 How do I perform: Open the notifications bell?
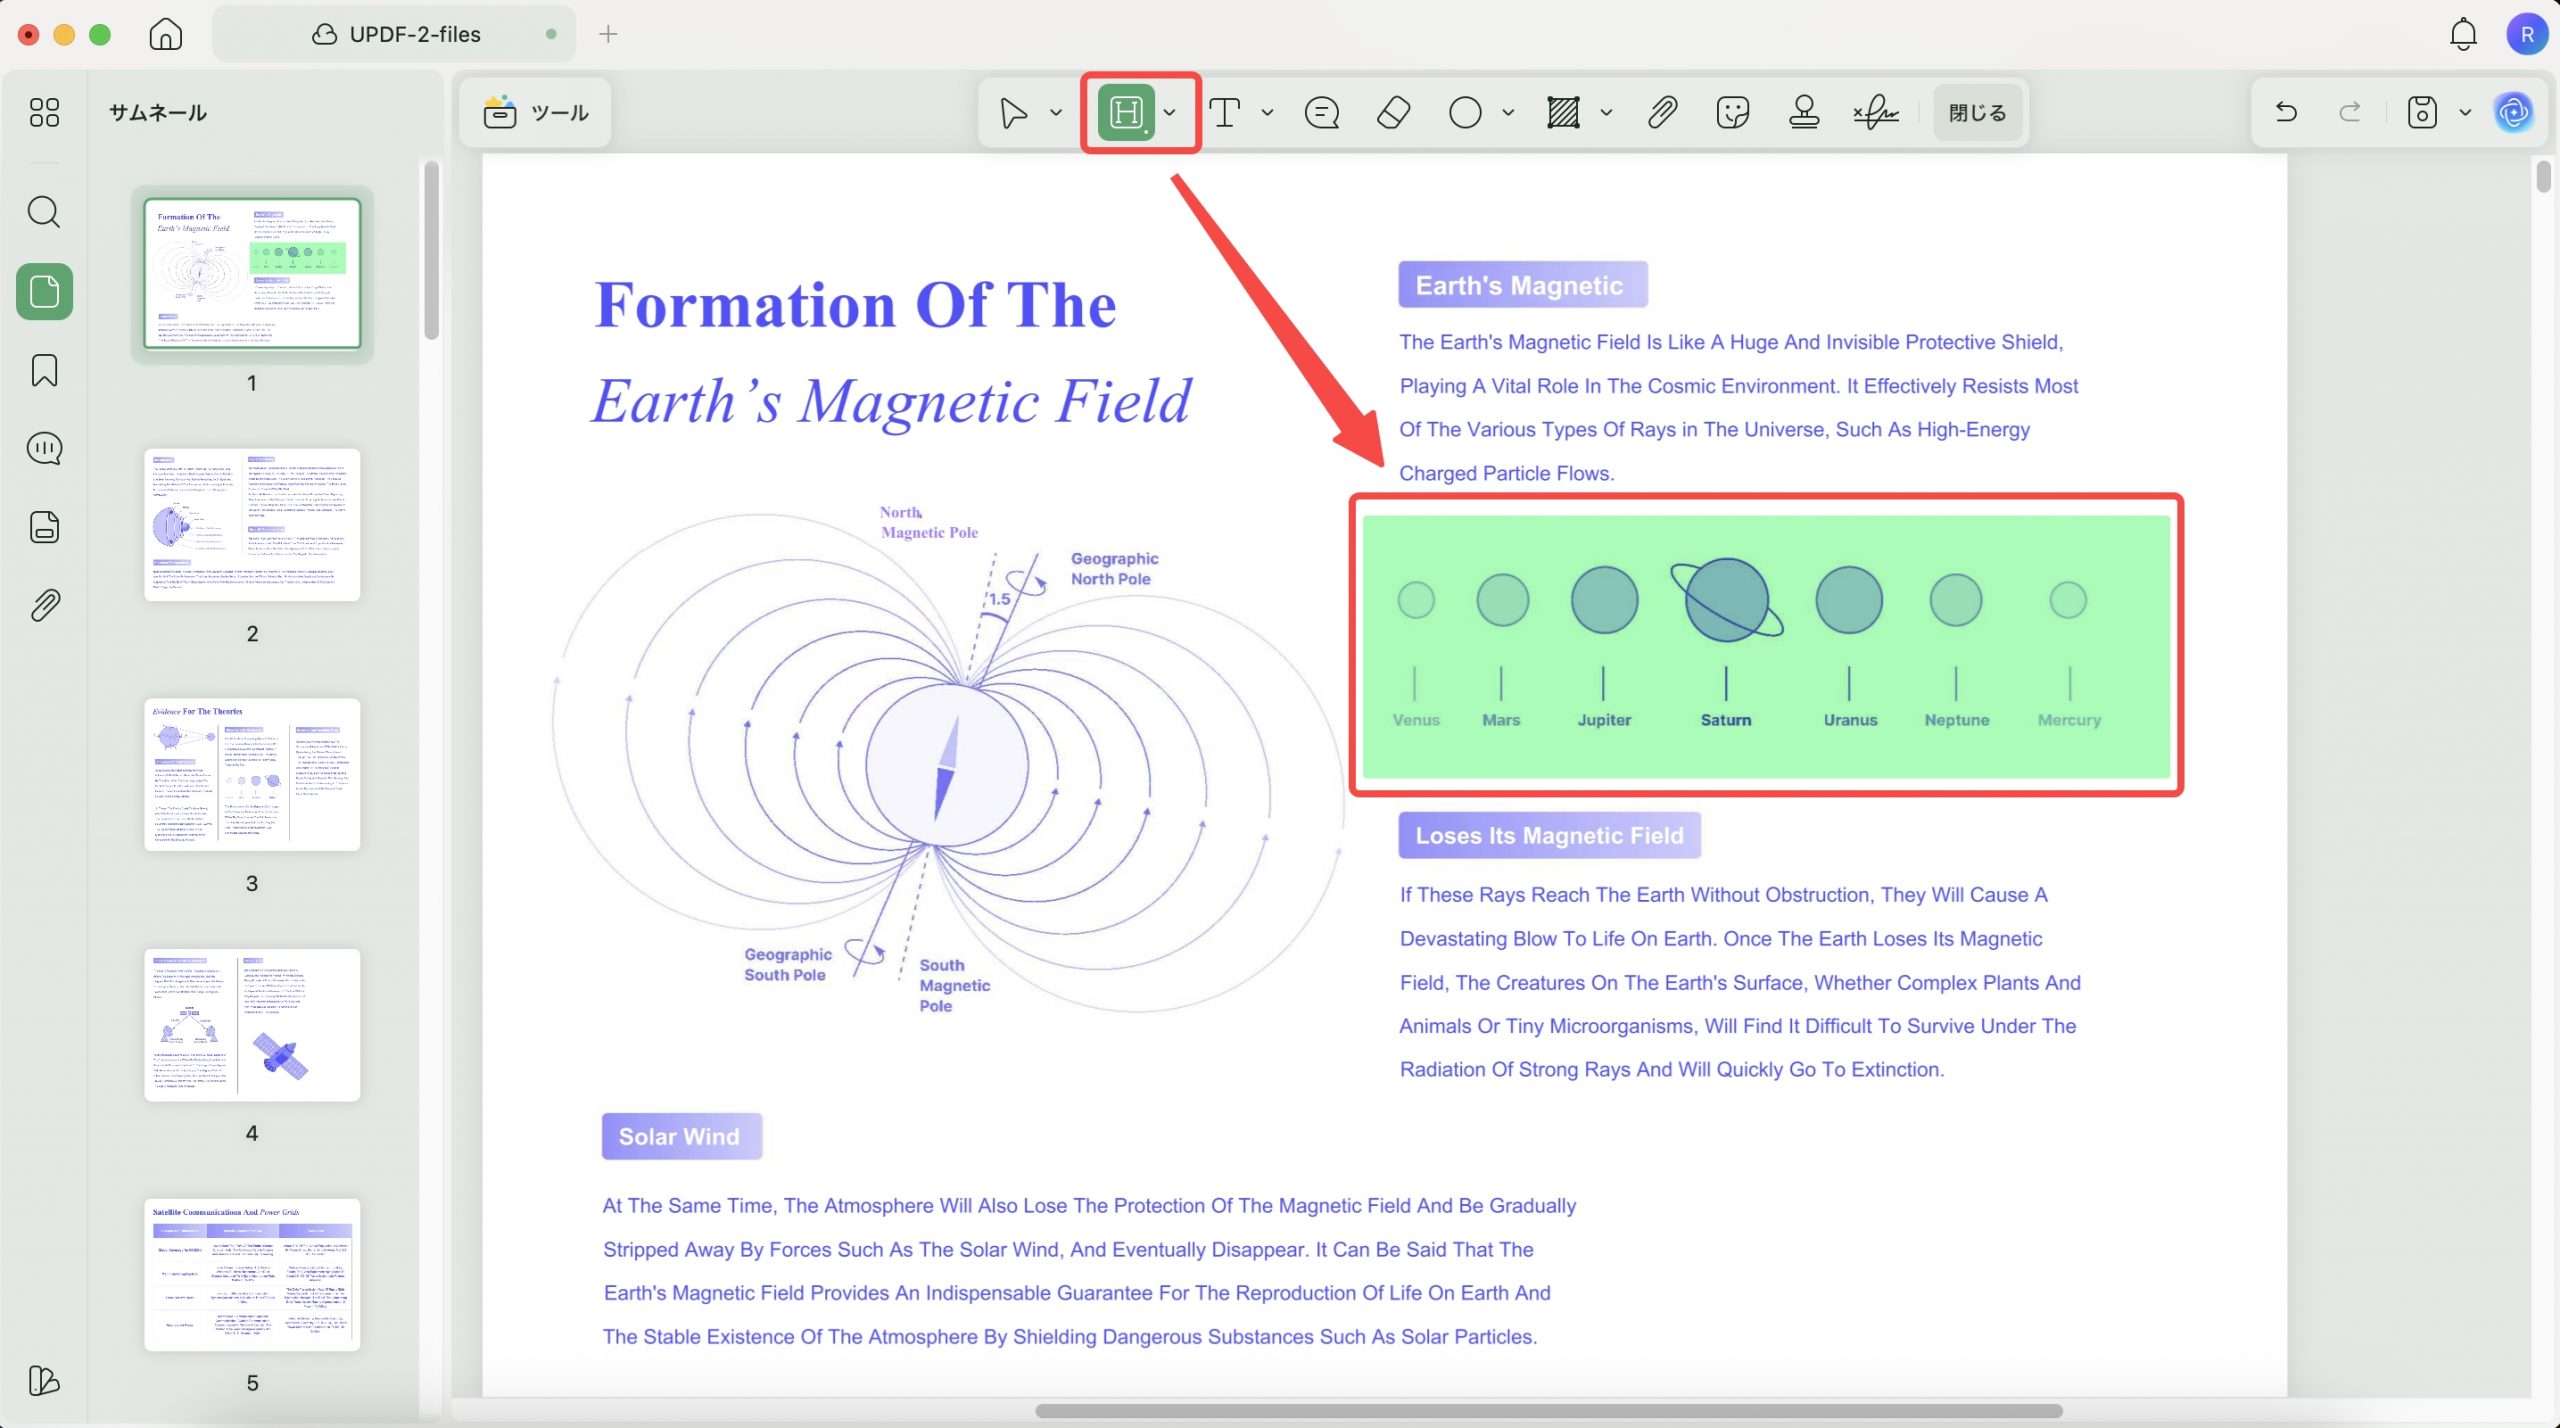pyautogui.click(x=2463, y=34)
